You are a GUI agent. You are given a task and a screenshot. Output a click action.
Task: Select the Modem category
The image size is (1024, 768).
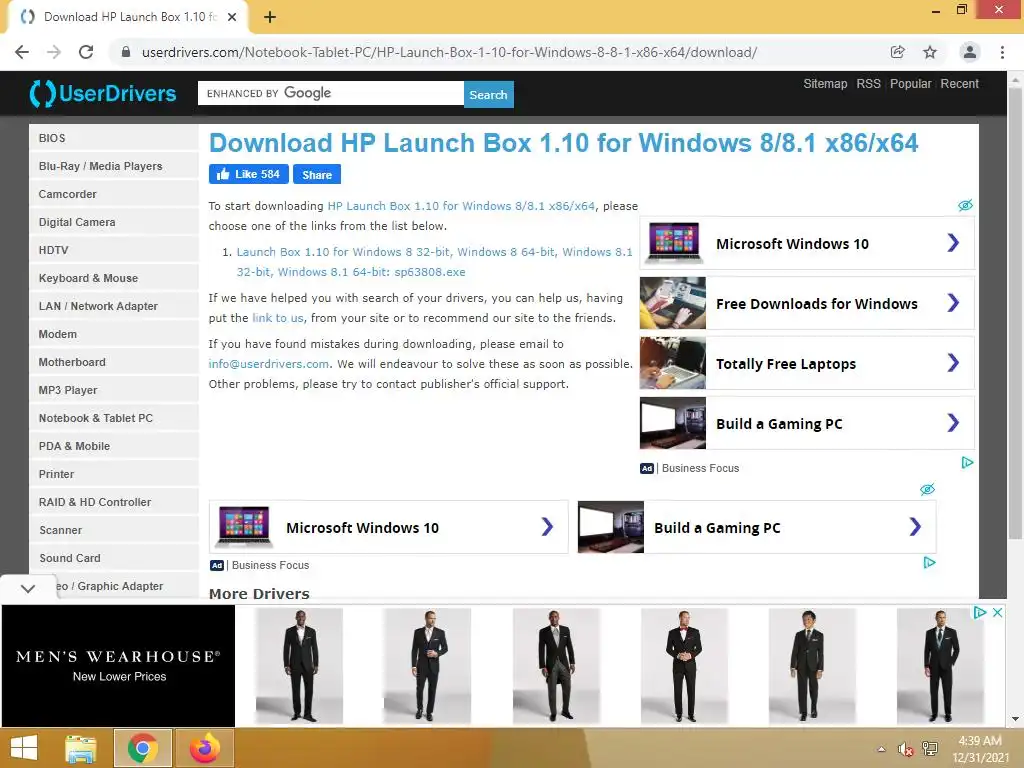(x=114, y=334)
